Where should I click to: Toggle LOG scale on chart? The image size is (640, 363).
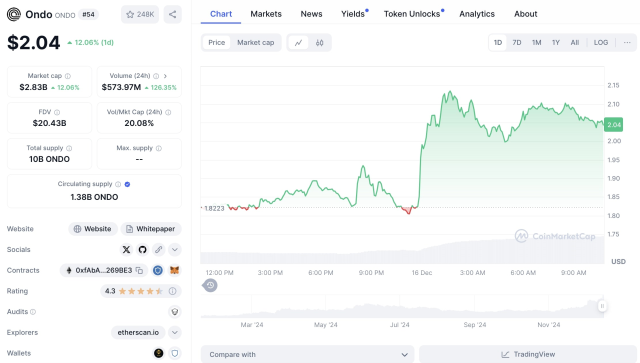coord(601,42)
